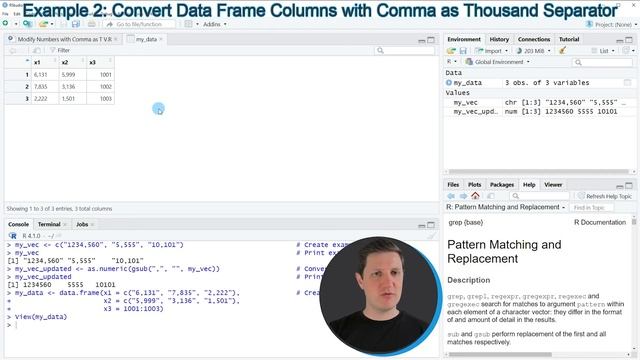Screen dimensions: 640x360
Task: Select the Console tab
Action: coord(18,224)
